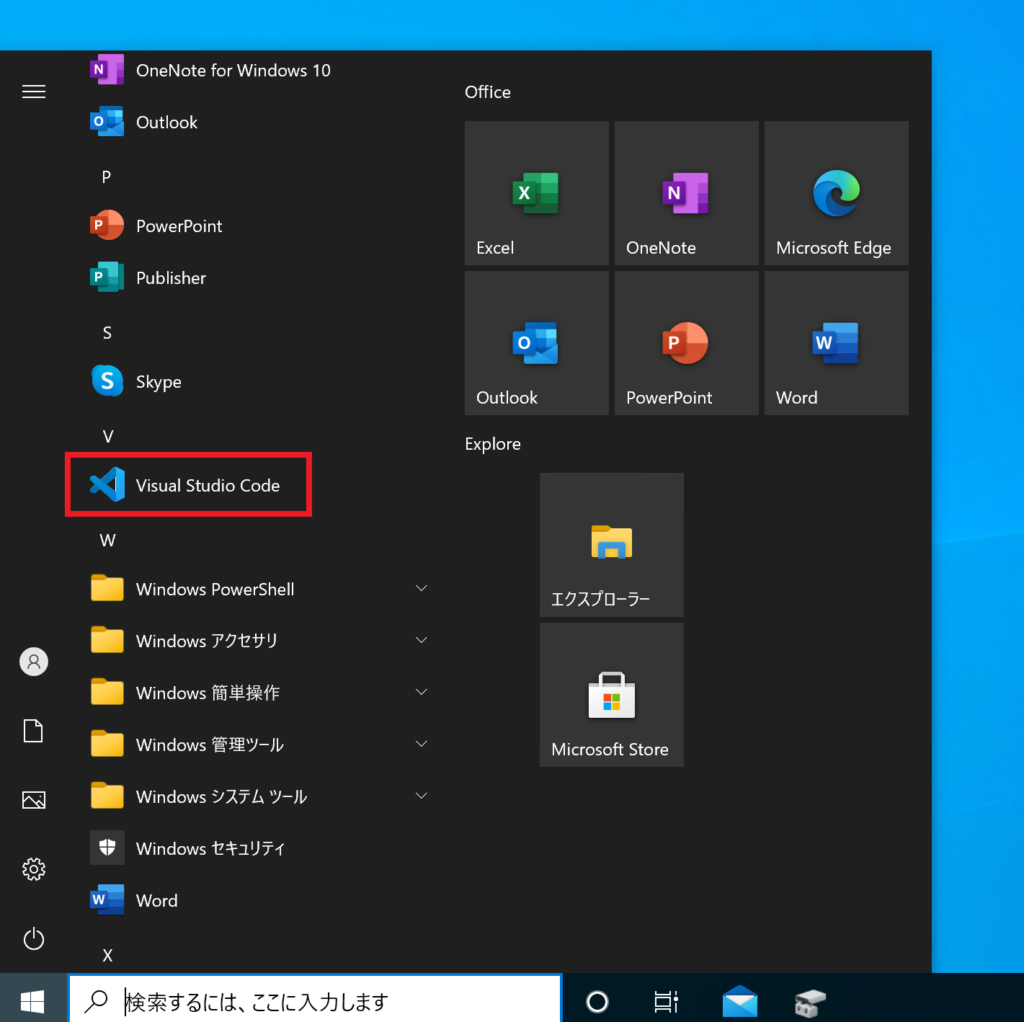Screen dimensions: 1024x1022
Task: Open the Pictures folder shortcut
Action: pyautogui.click(x=33, y=800)
